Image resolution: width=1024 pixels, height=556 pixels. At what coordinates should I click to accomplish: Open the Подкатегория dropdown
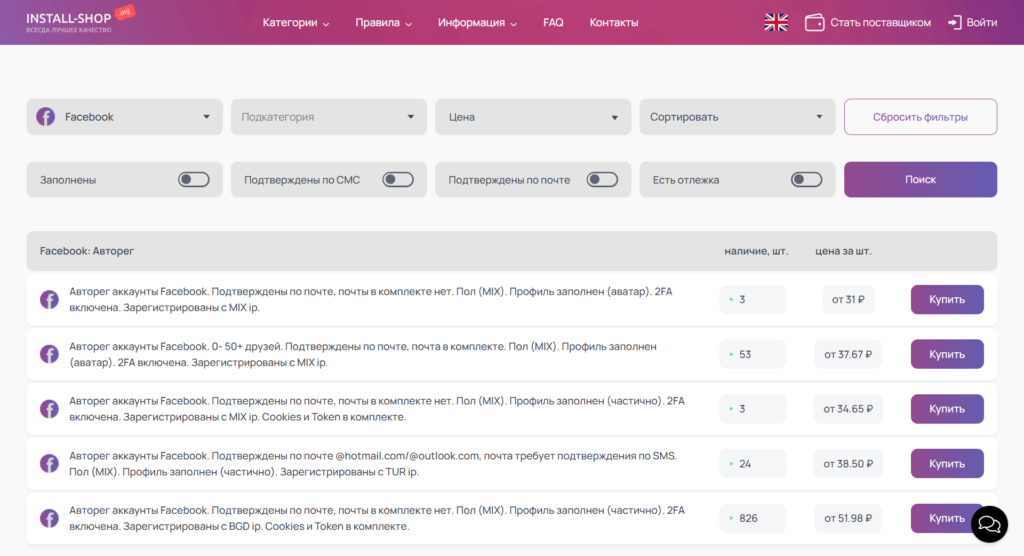tap(328, 117)
